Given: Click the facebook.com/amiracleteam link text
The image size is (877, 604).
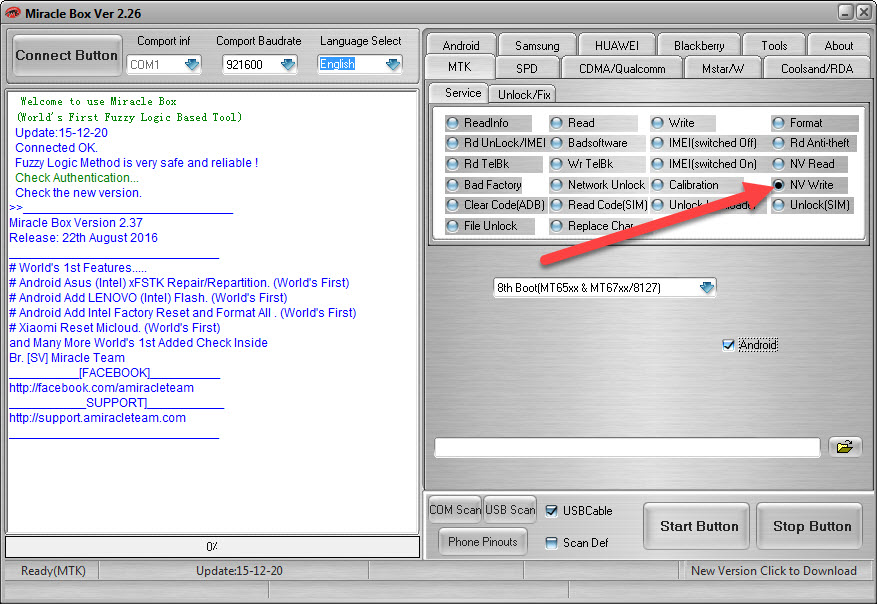Looking at the screenshot, I should pos(101,388).
